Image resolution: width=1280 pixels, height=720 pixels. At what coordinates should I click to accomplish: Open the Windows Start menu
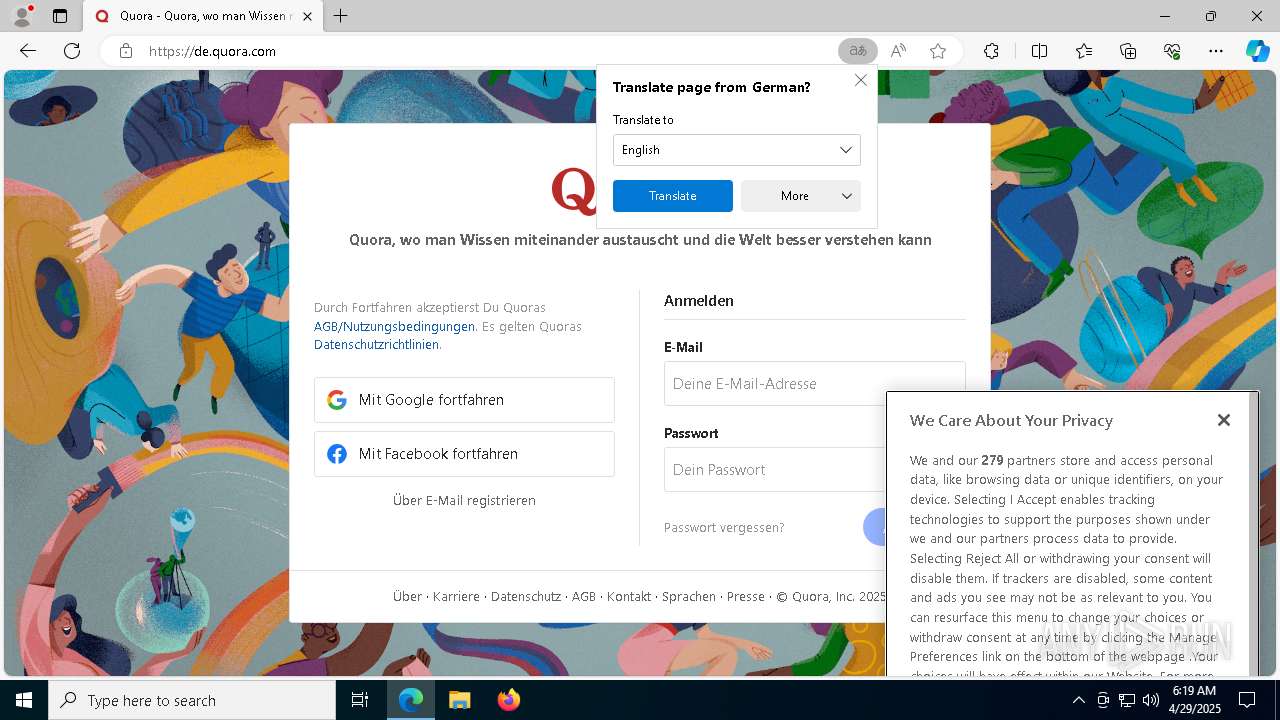click(x=24, y=700)
